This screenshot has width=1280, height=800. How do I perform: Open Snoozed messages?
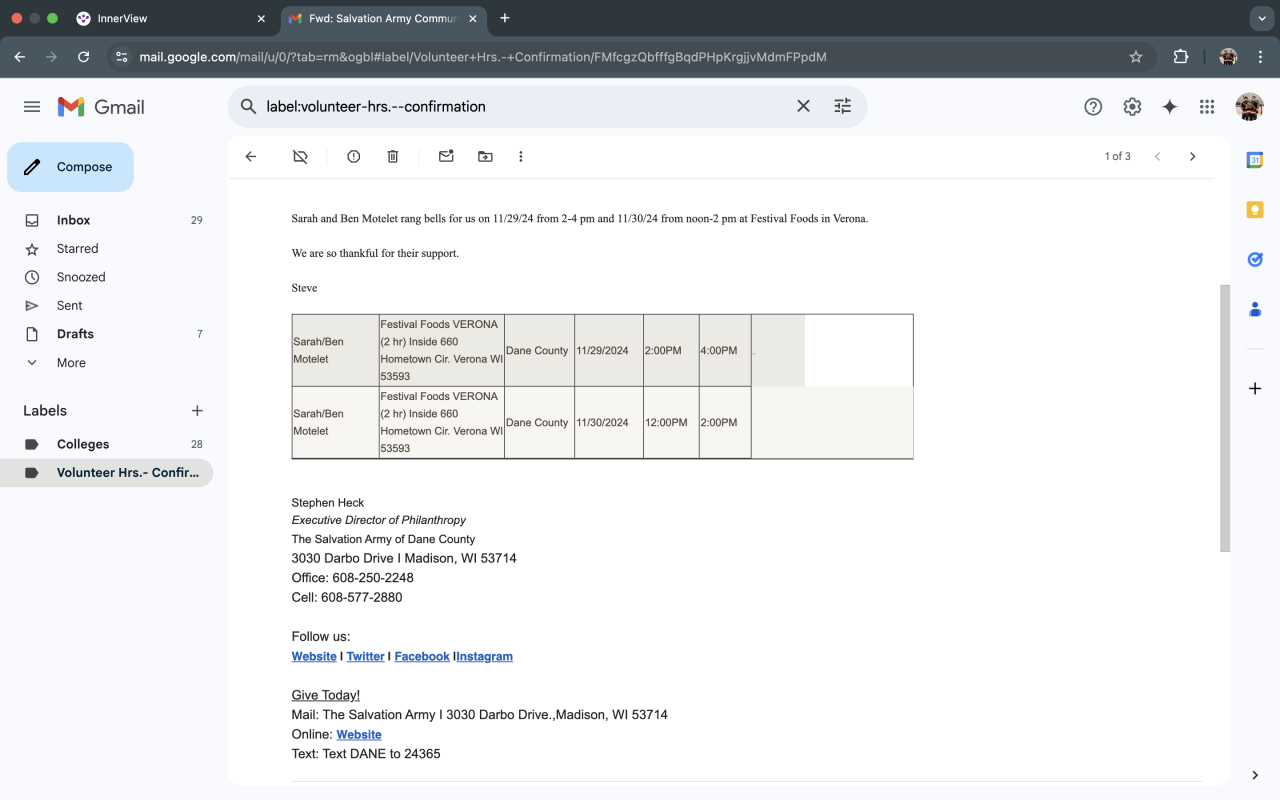106,277
